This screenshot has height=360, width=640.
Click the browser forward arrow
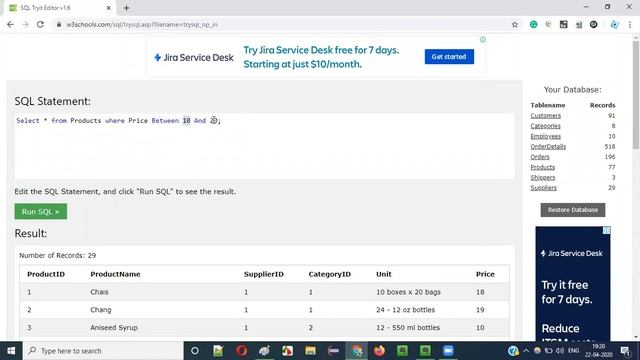point(25,24)
